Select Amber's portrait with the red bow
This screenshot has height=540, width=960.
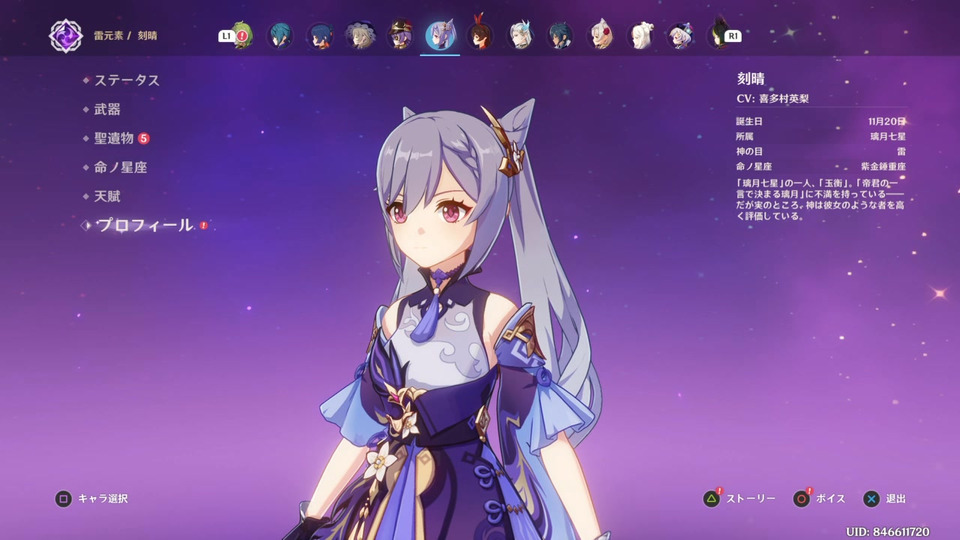pos(480,35)
